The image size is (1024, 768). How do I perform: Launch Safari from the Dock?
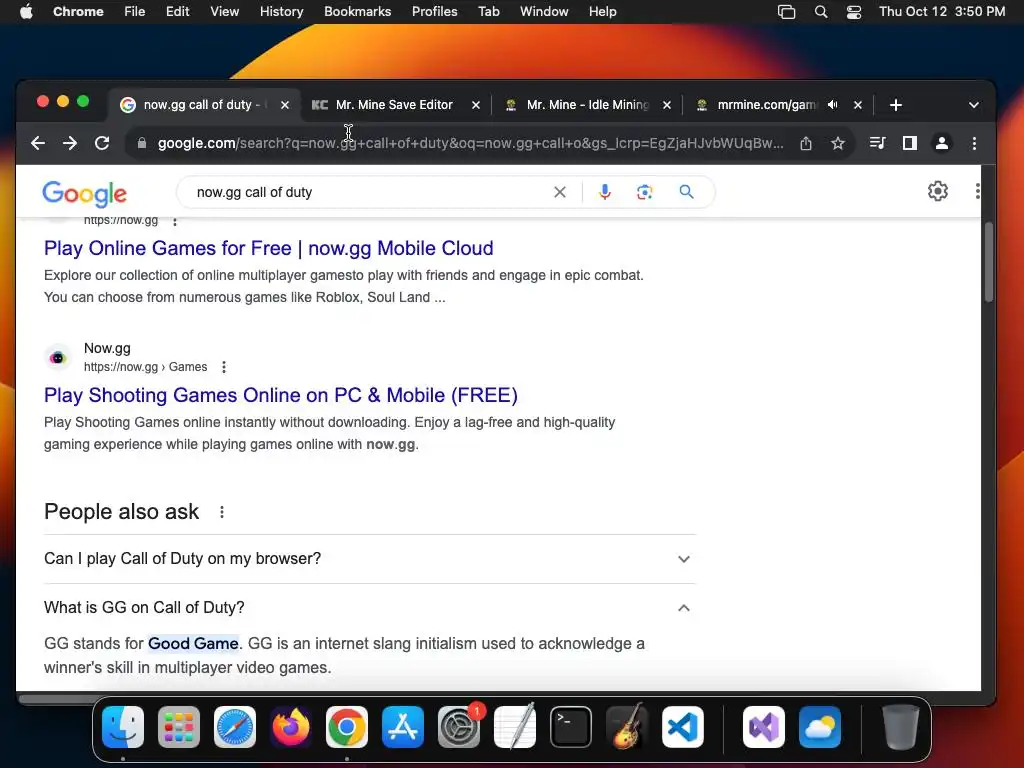[234, 726]
